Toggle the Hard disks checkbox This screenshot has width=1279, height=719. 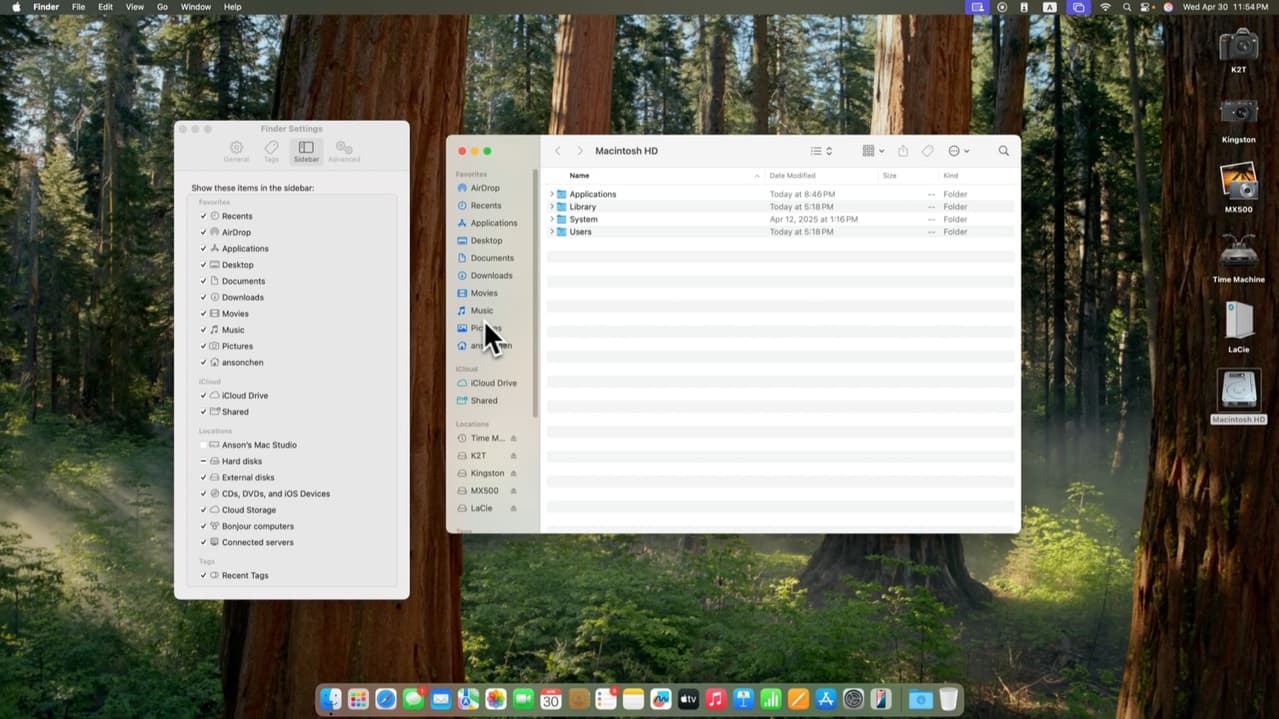coord(204,461)
